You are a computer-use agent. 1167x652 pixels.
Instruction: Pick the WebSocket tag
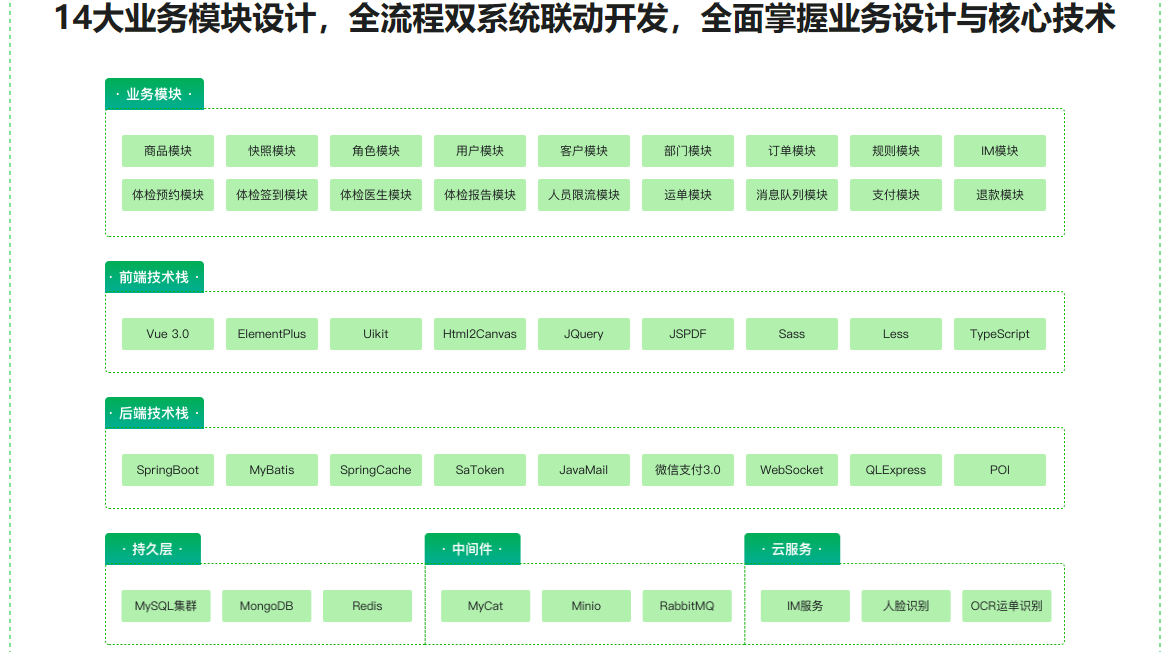pyautogui.click(x=792, y=470)
